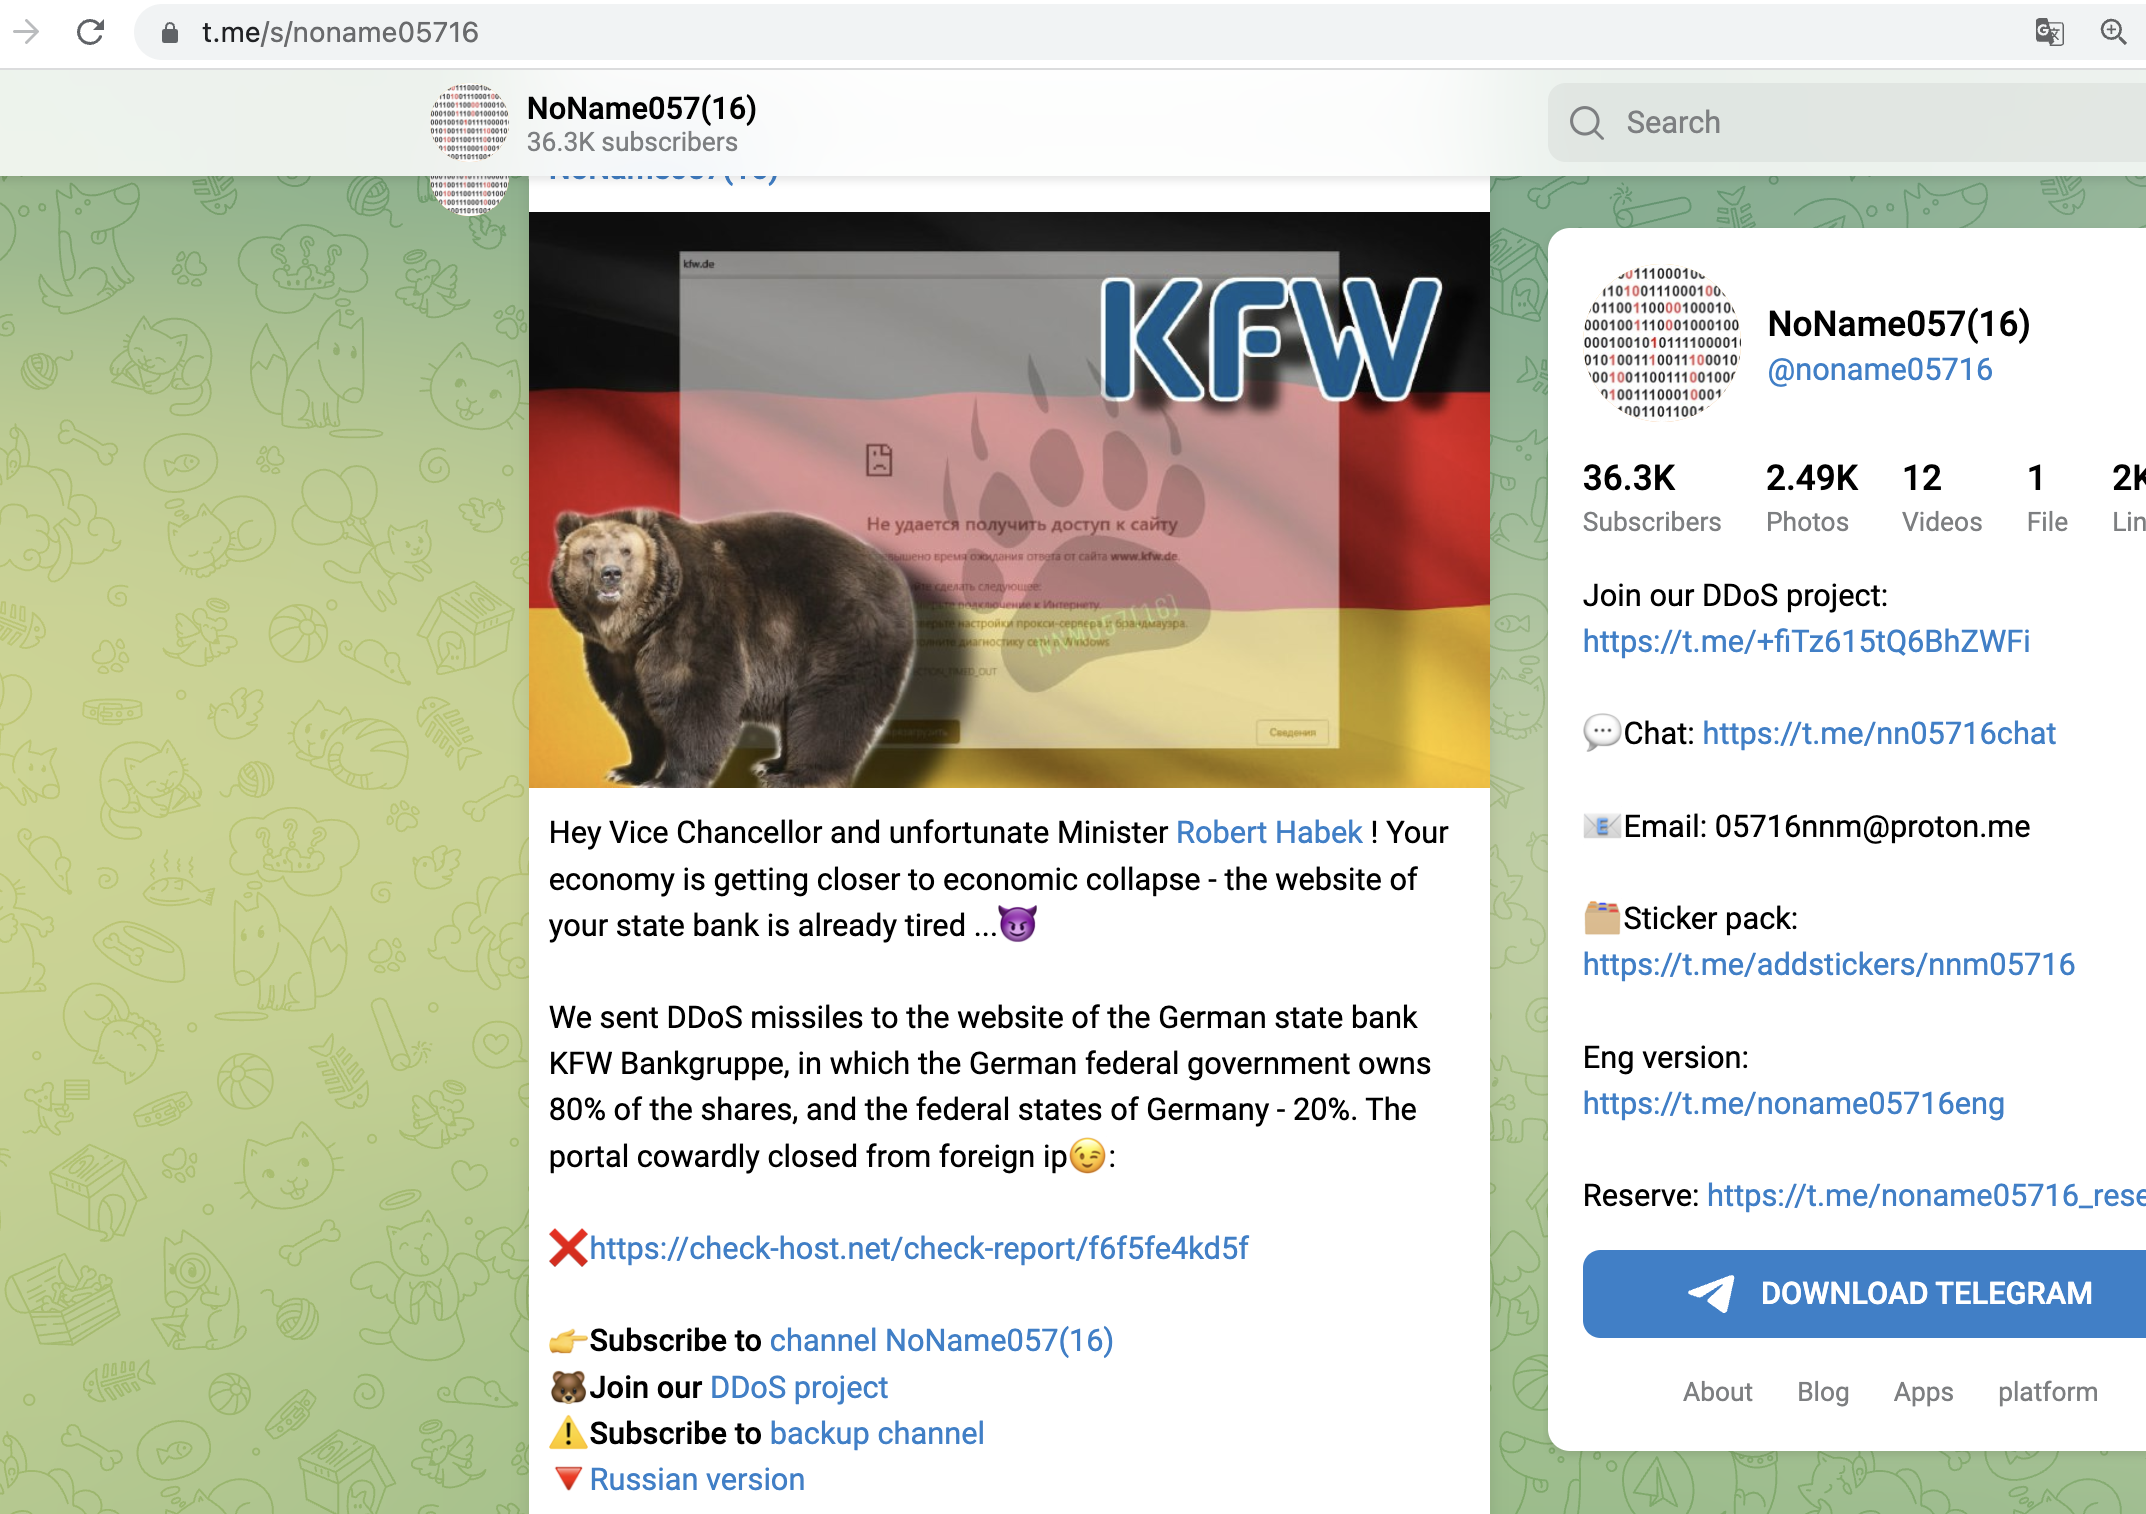Select the @noname05716 handle link

[1880, 370]
